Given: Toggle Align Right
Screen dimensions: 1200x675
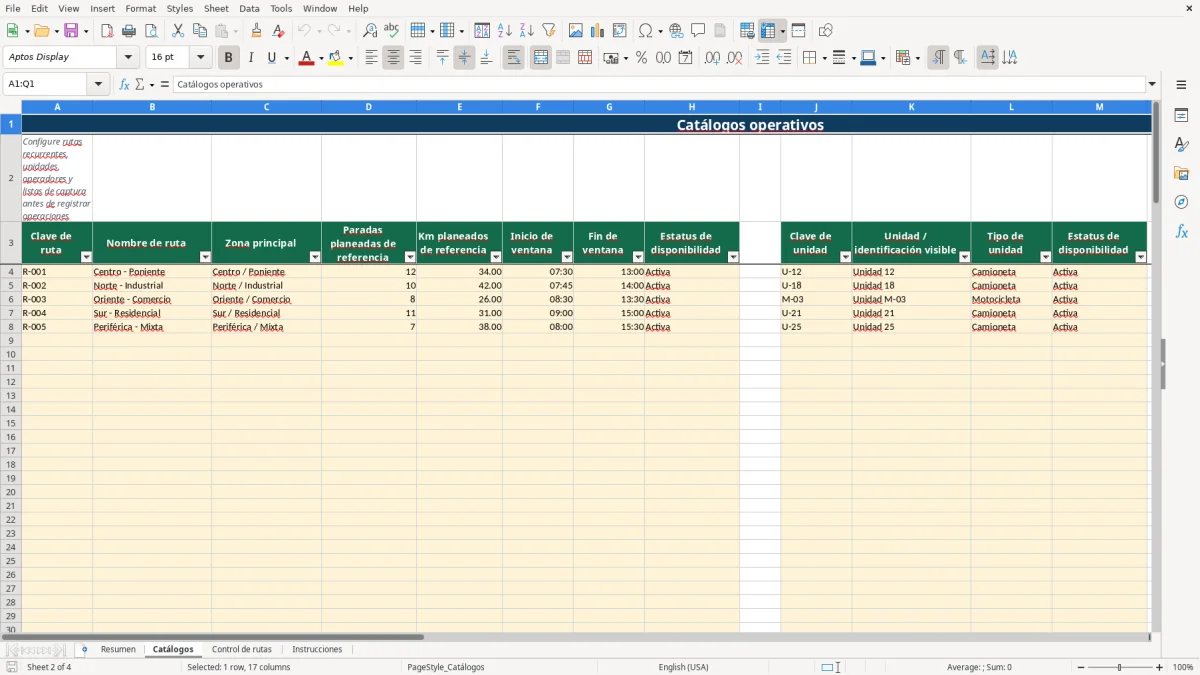Looking at the screenshot, I should pyautogui.click(x=415, y=58).
